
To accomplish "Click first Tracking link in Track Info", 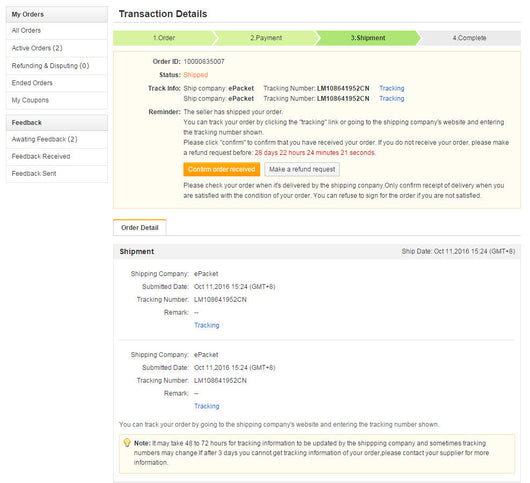I will tap(392, 88).
